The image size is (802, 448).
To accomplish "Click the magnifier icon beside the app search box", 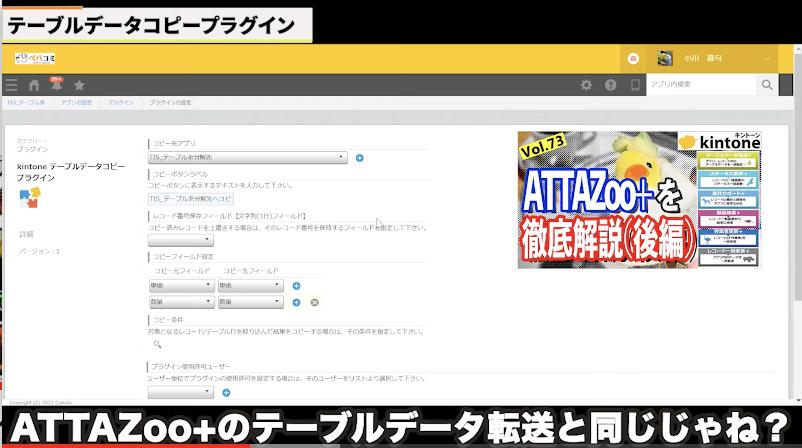I will click(767, 85).
